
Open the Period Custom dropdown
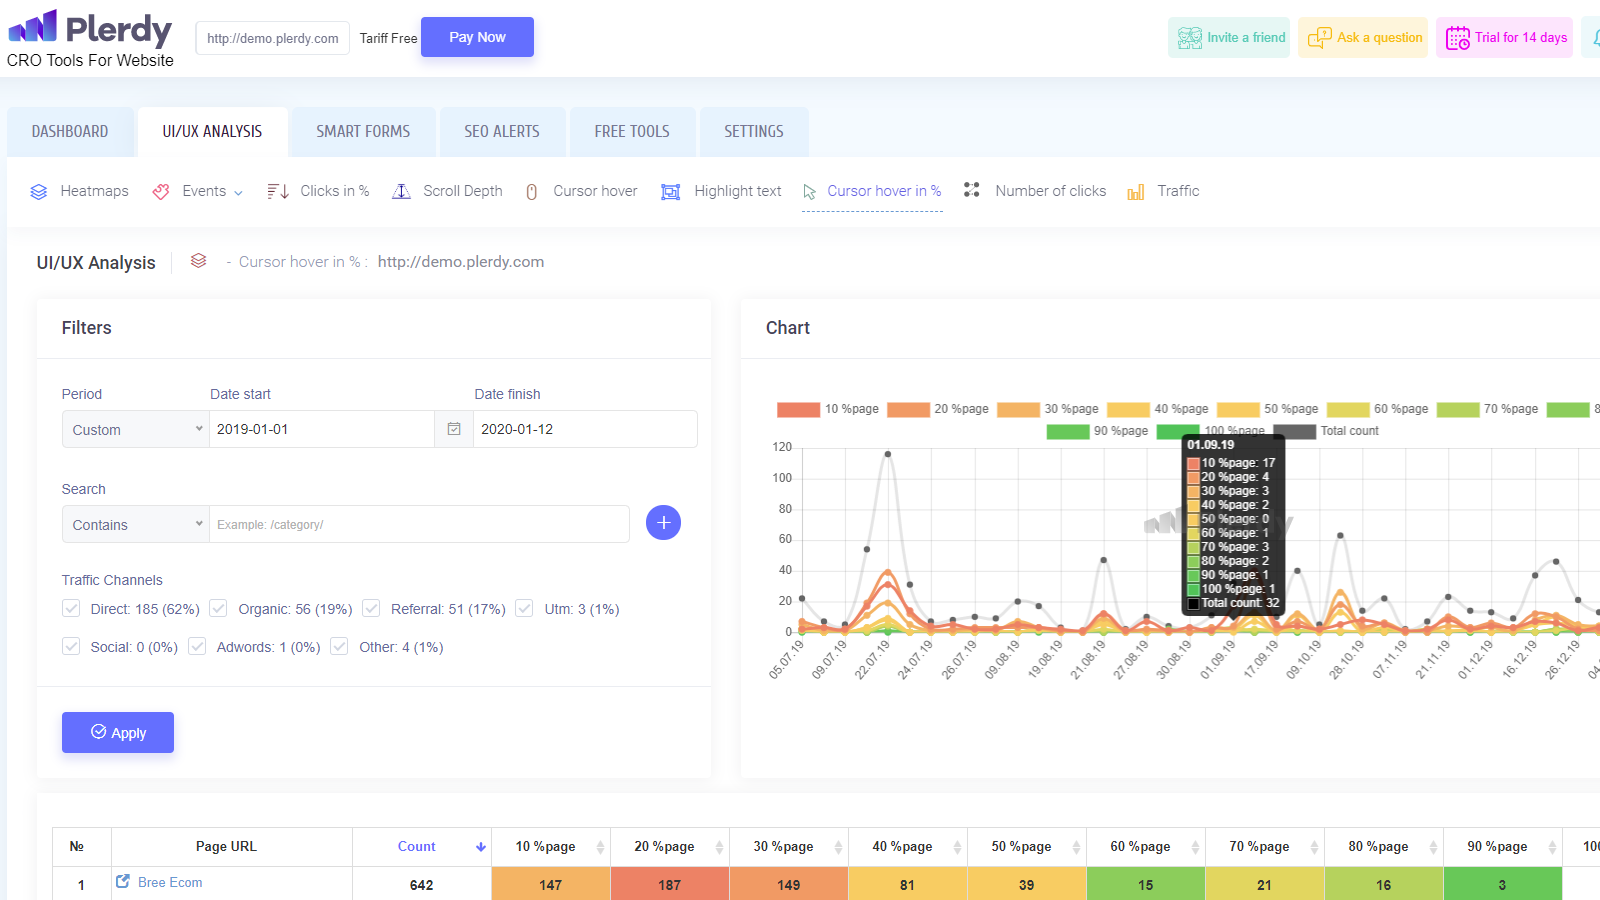tap(136, 429)
